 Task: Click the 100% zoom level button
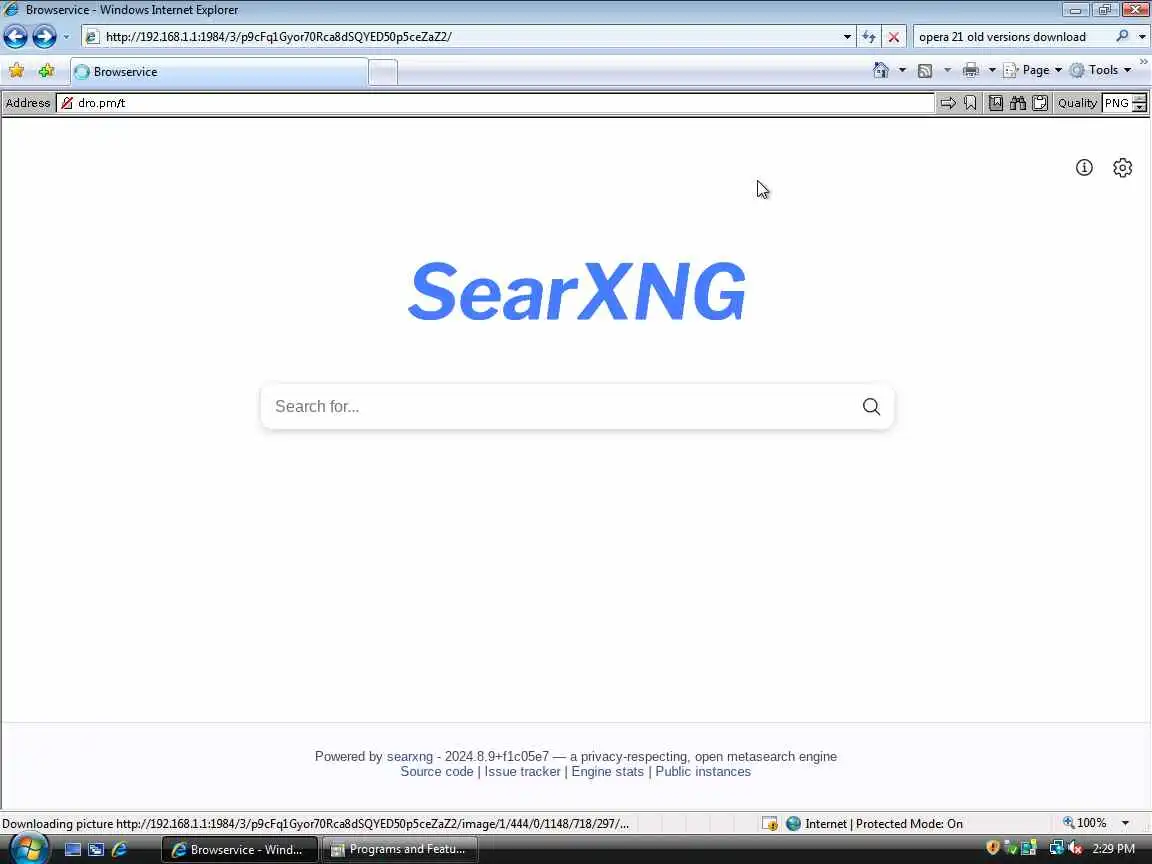1084,823
